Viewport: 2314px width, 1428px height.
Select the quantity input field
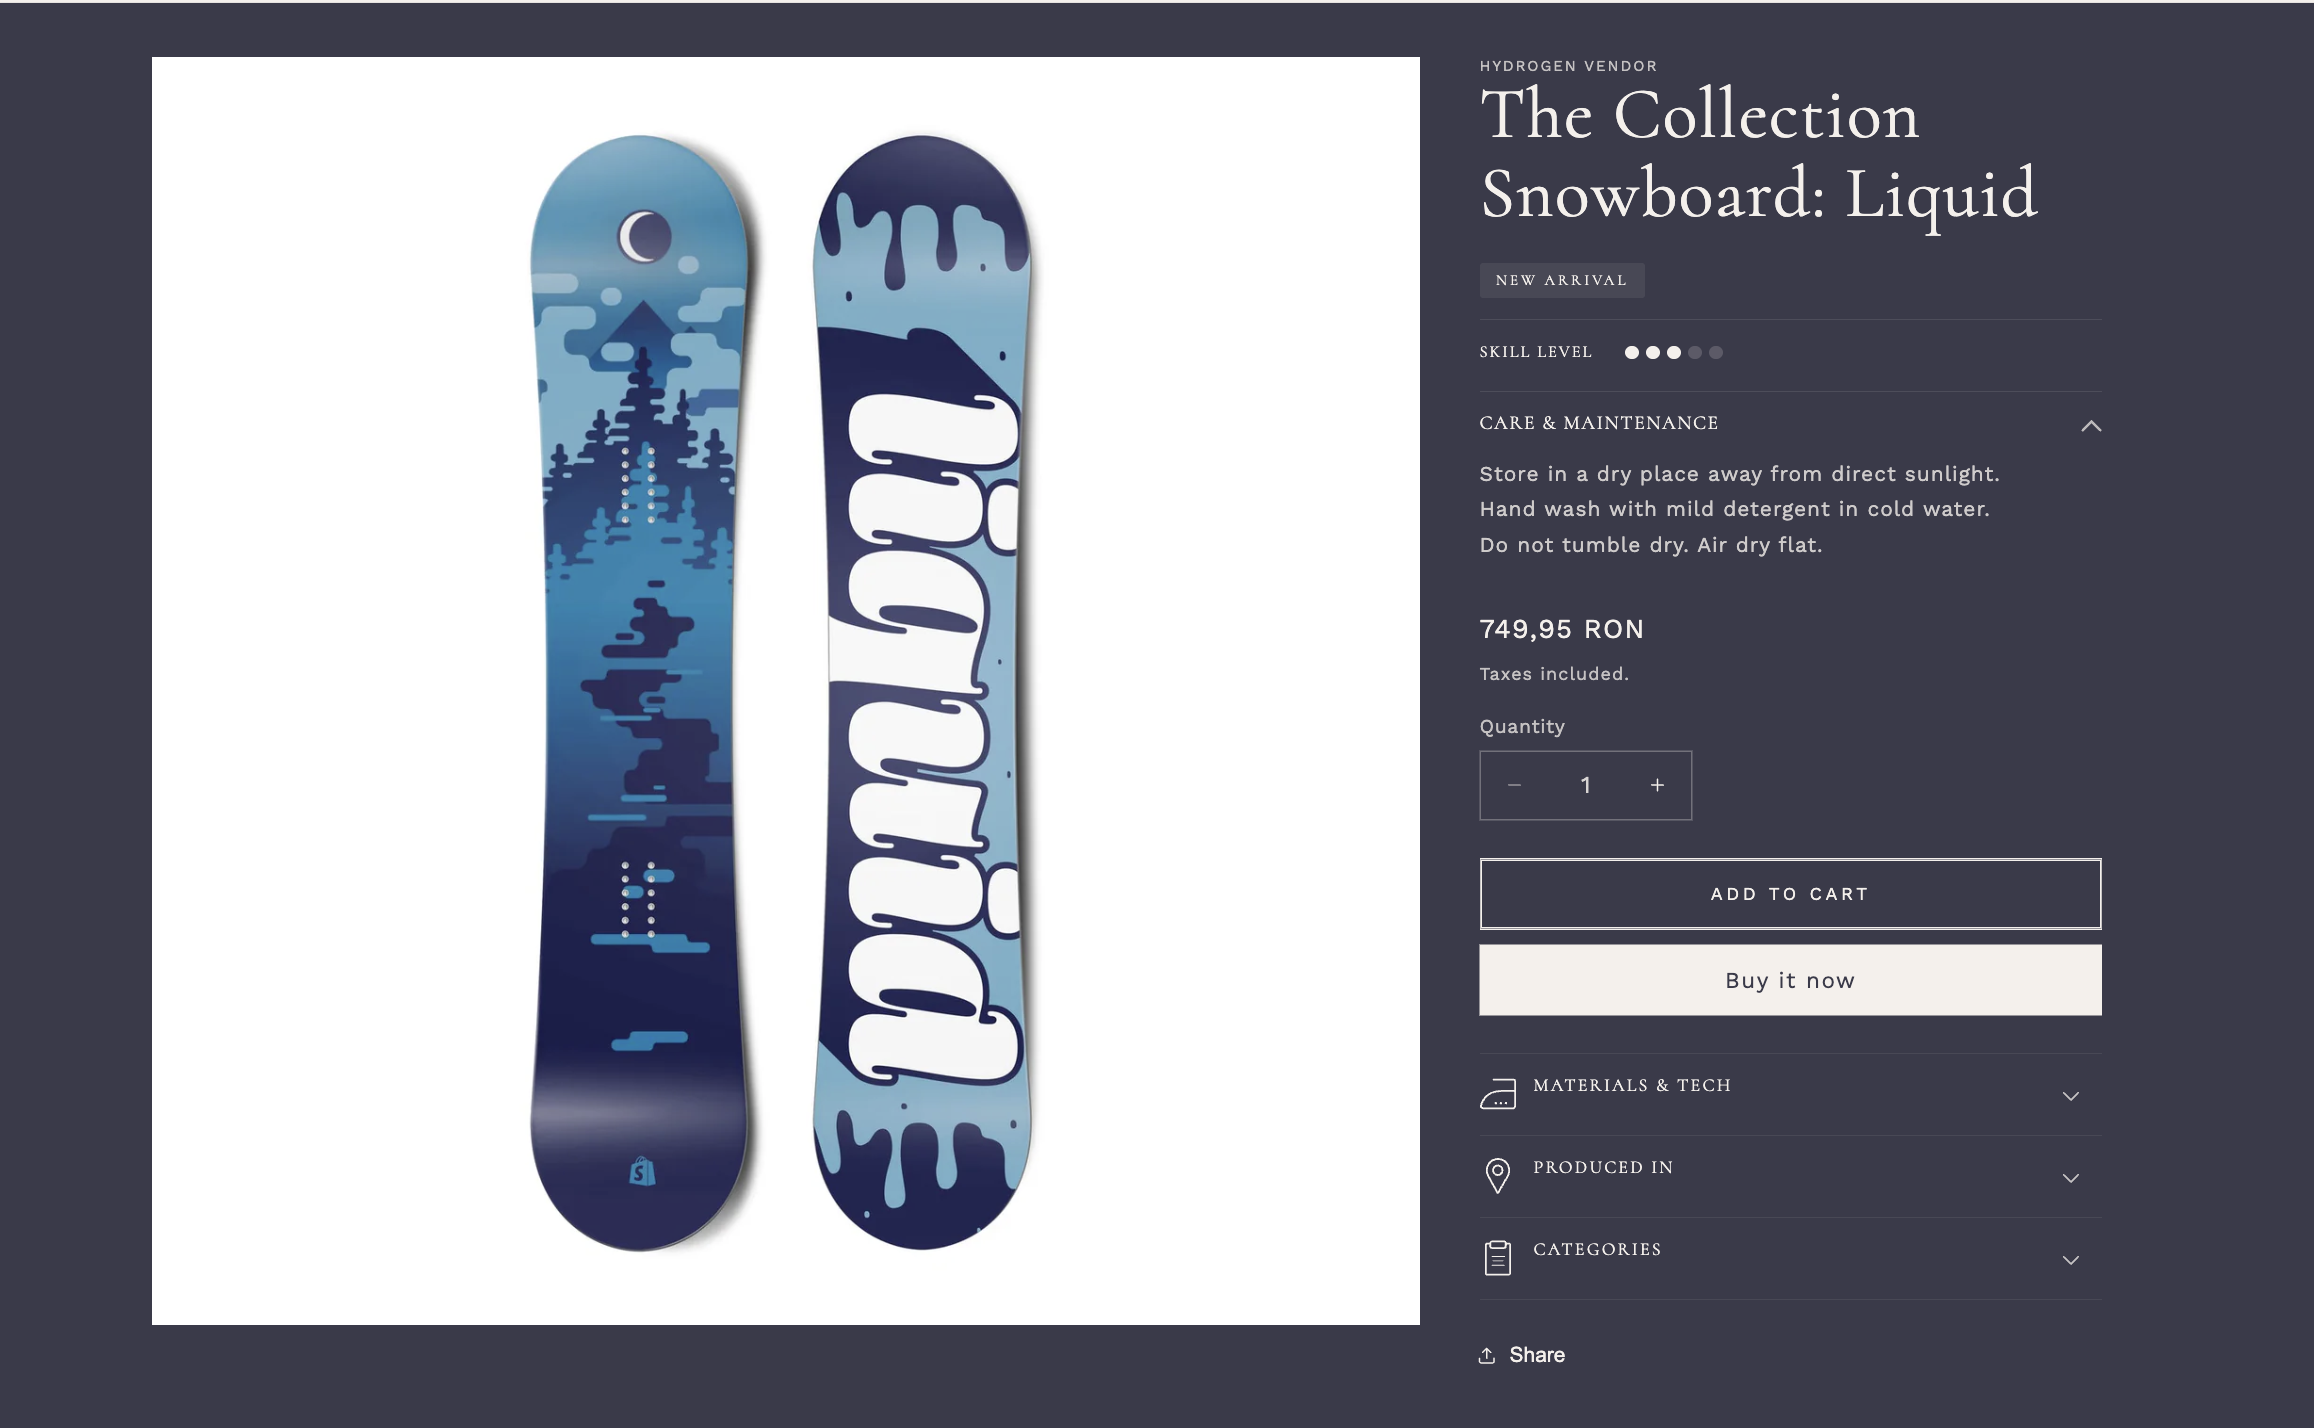click(x=1585, y=786)
